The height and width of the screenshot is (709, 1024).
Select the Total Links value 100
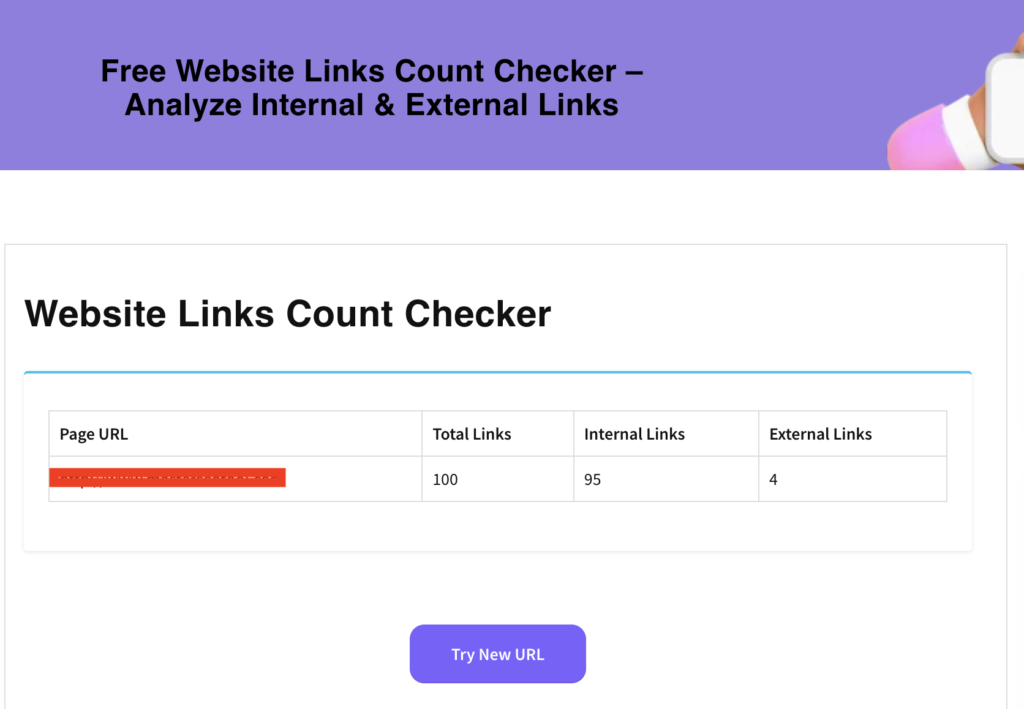(x=445, y=479)
